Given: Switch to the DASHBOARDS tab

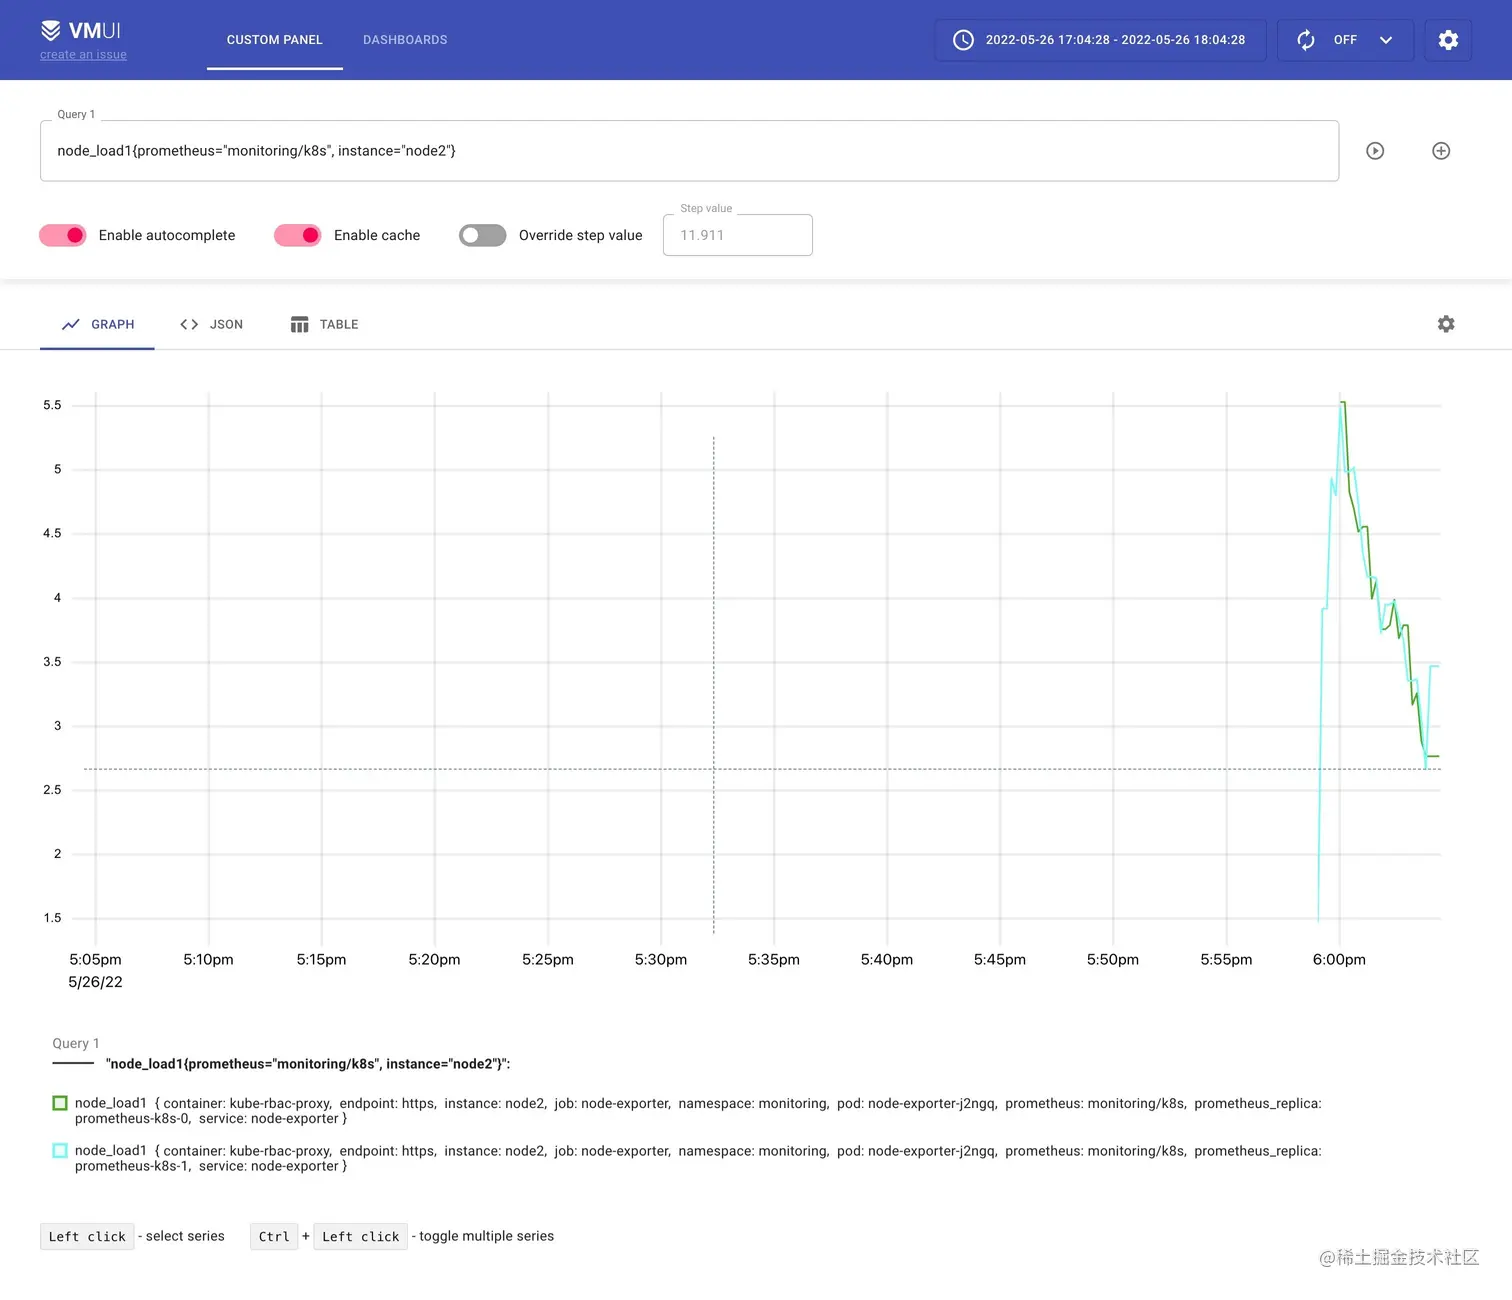Looking at the screenshot, I should pos(405,40).
